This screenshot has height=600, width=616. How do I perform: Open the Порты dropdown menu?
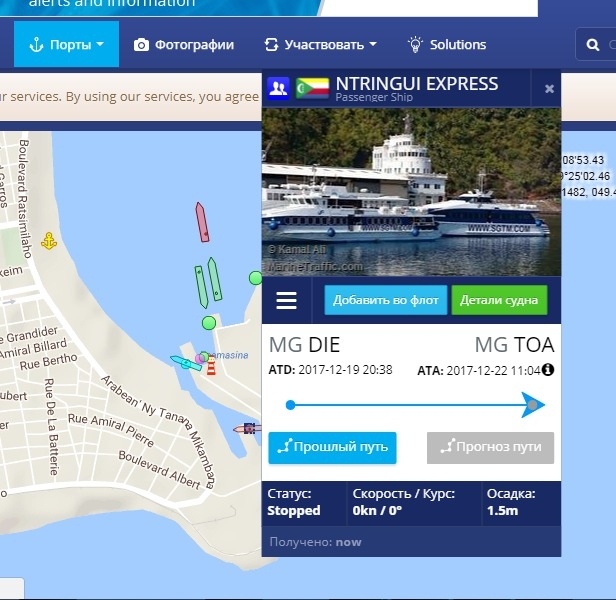66,44
